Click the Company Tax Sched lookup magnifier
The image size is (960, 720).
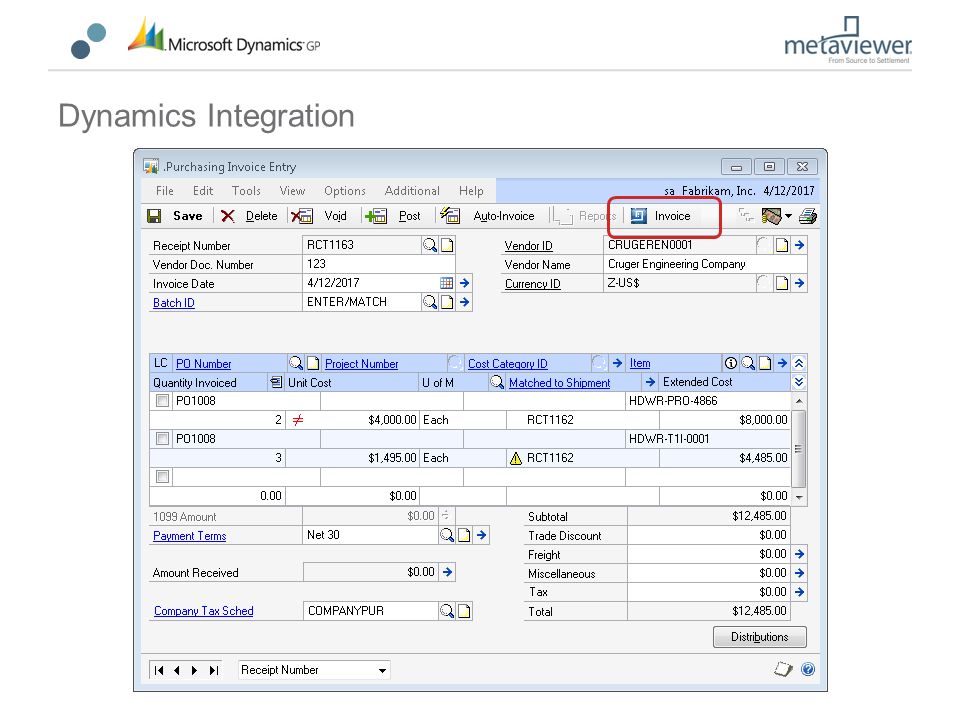coord(447,610)
